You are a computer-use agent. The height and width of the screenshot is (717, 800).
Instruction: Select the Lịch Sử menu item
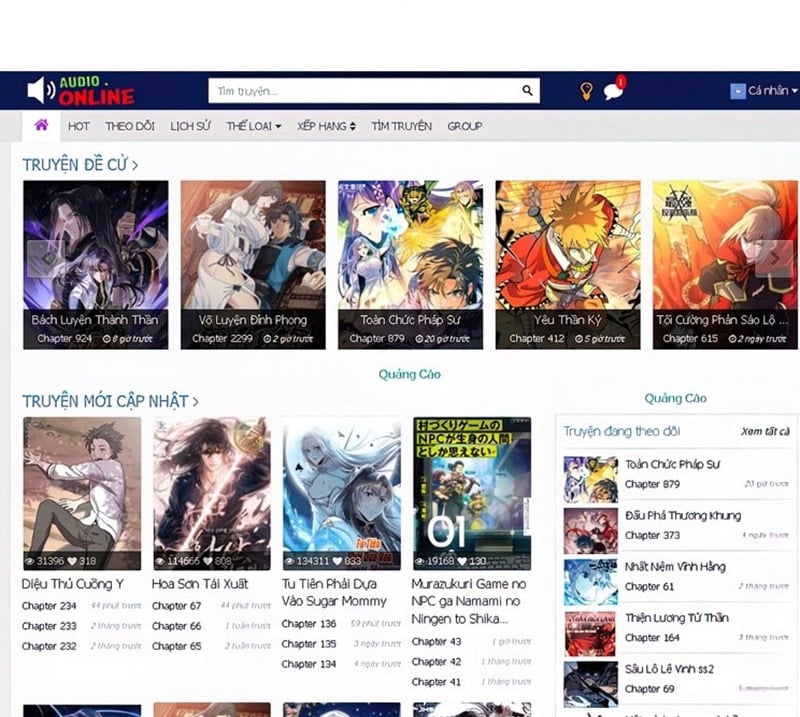coord(190,126)
